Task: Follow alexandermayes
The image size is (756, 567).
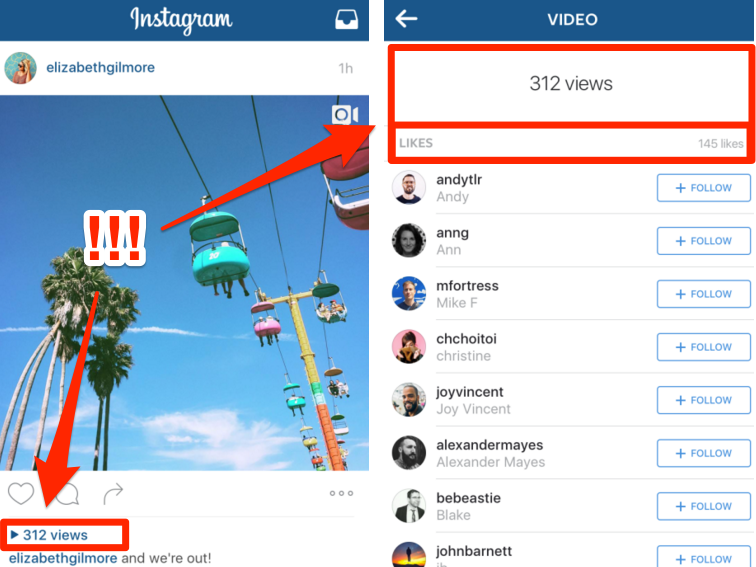Action: pyautogui.click(x=703, y=453)
